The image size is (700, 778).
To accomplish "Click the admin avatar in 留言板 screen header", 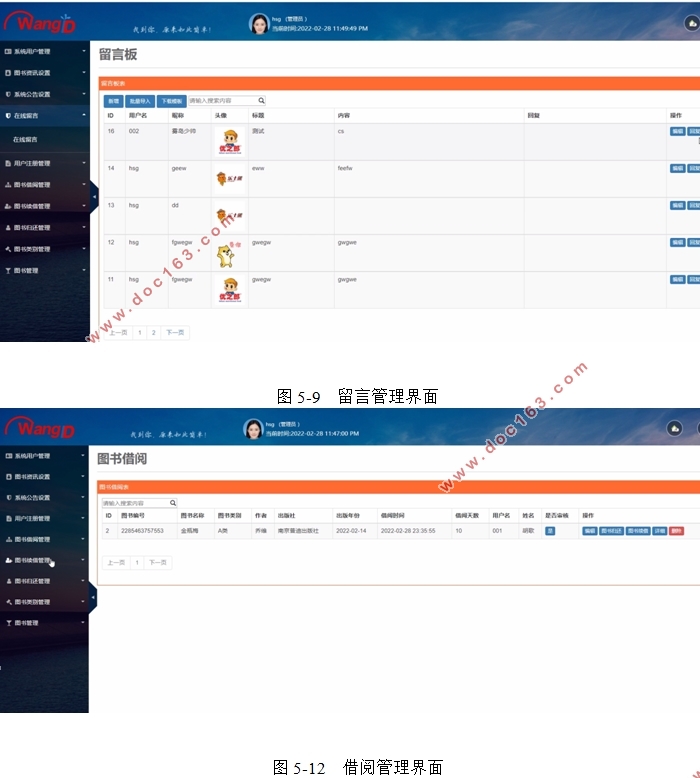I will pos(259,23).
